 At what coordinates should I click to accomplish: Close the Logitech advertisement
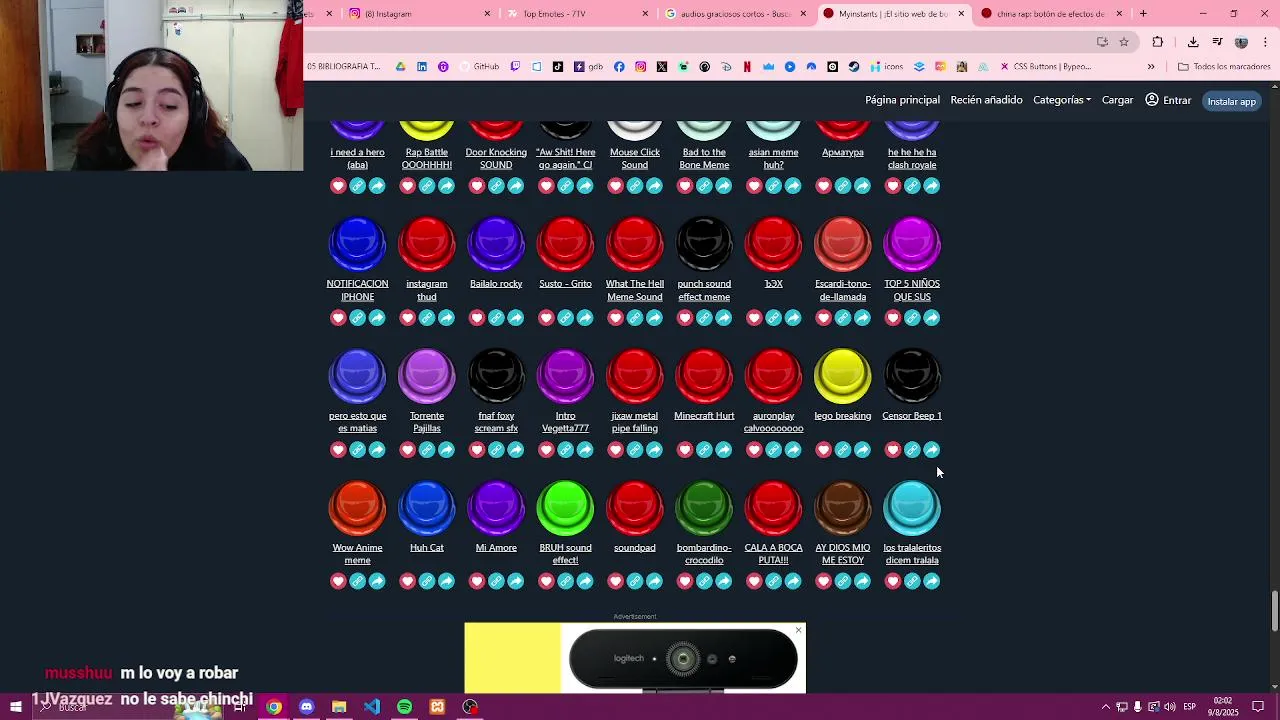click(798, 630)
